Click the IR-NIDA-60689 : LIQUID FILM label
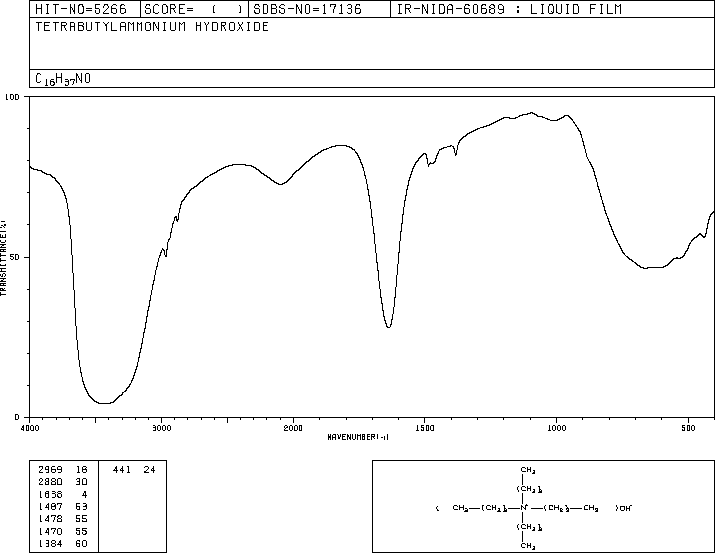The width and height of the screenshot is (715, 553). click(x=509, y=9)
